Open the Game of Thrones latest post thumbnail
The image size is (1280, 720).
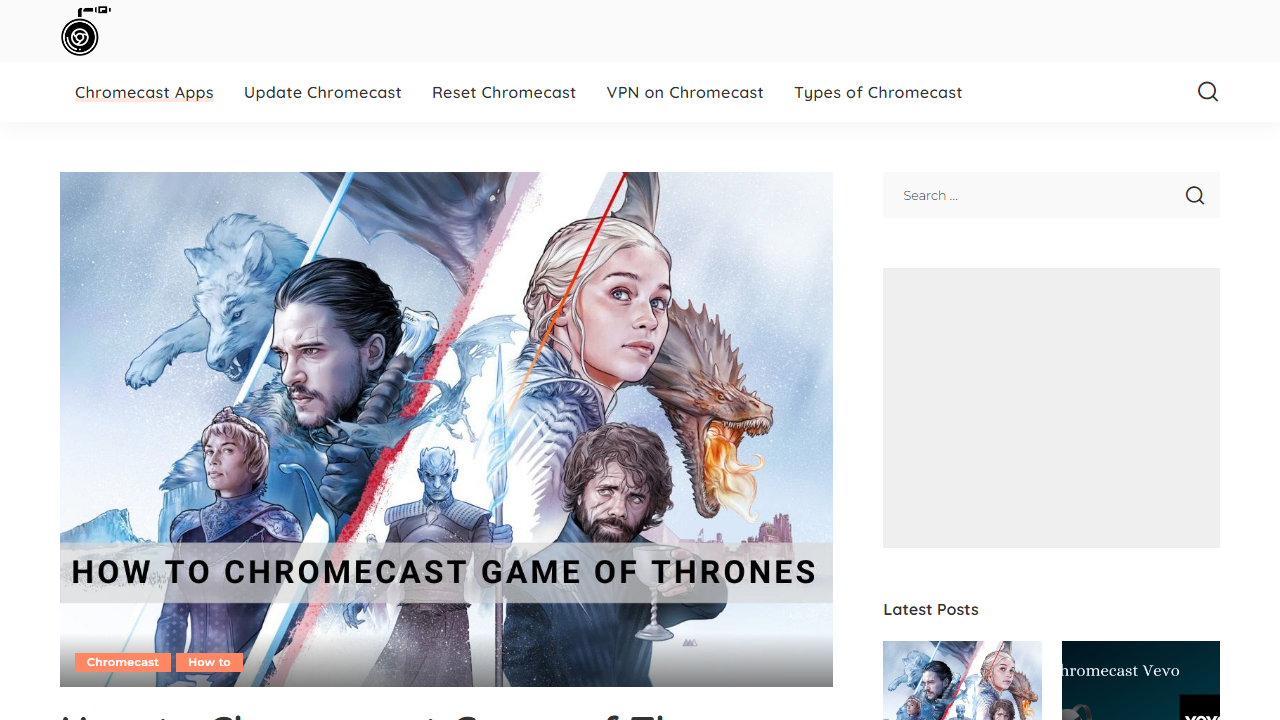click(961, 680)
